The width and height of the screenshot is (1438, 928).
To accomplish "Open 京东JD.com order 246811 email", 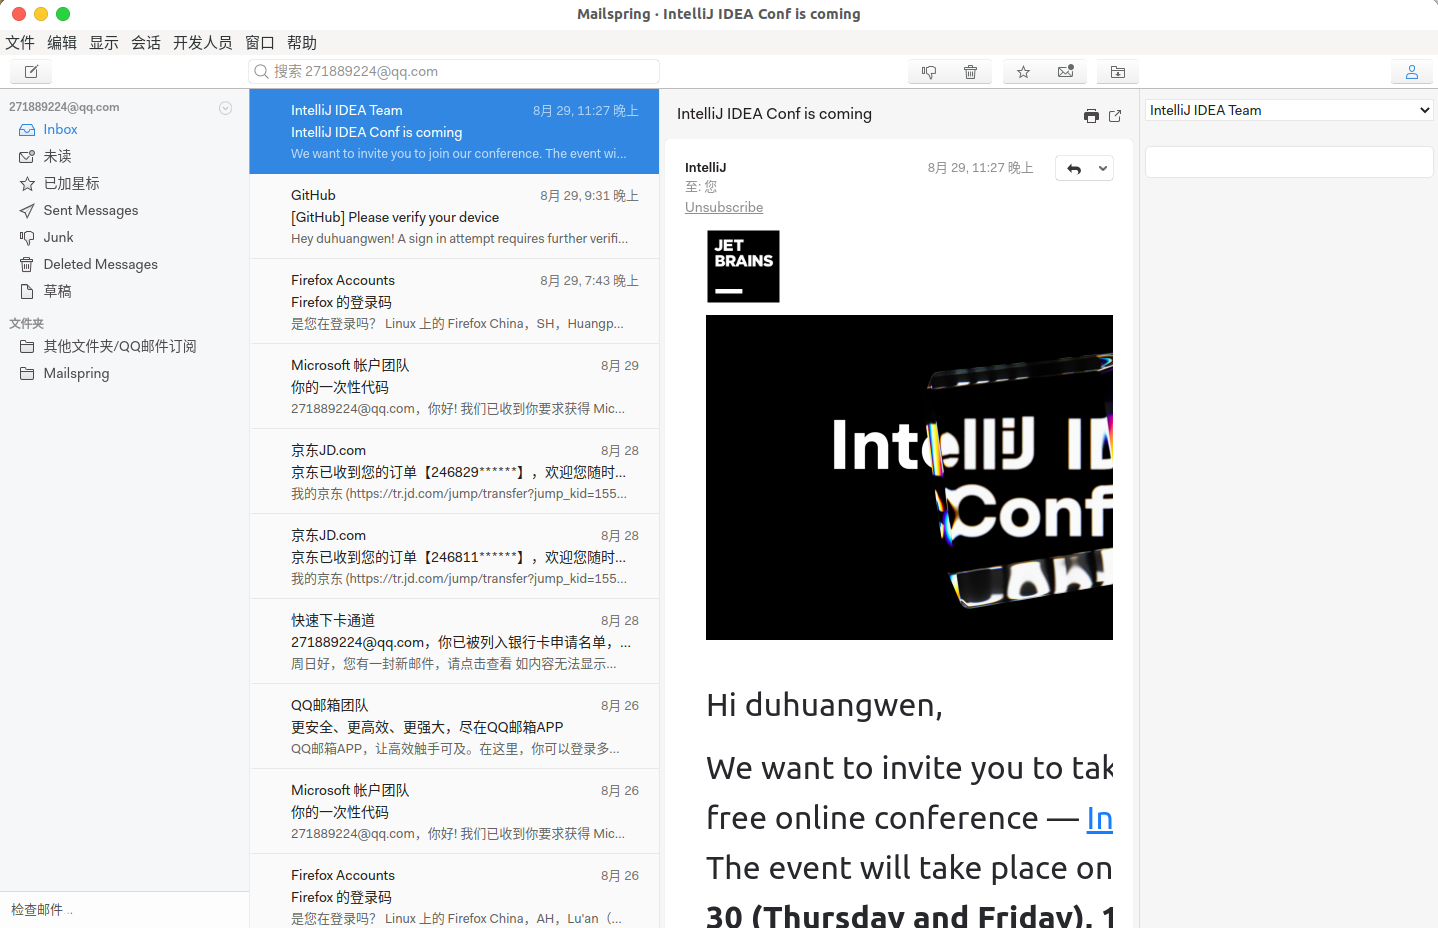I will [x=454, y=557].
